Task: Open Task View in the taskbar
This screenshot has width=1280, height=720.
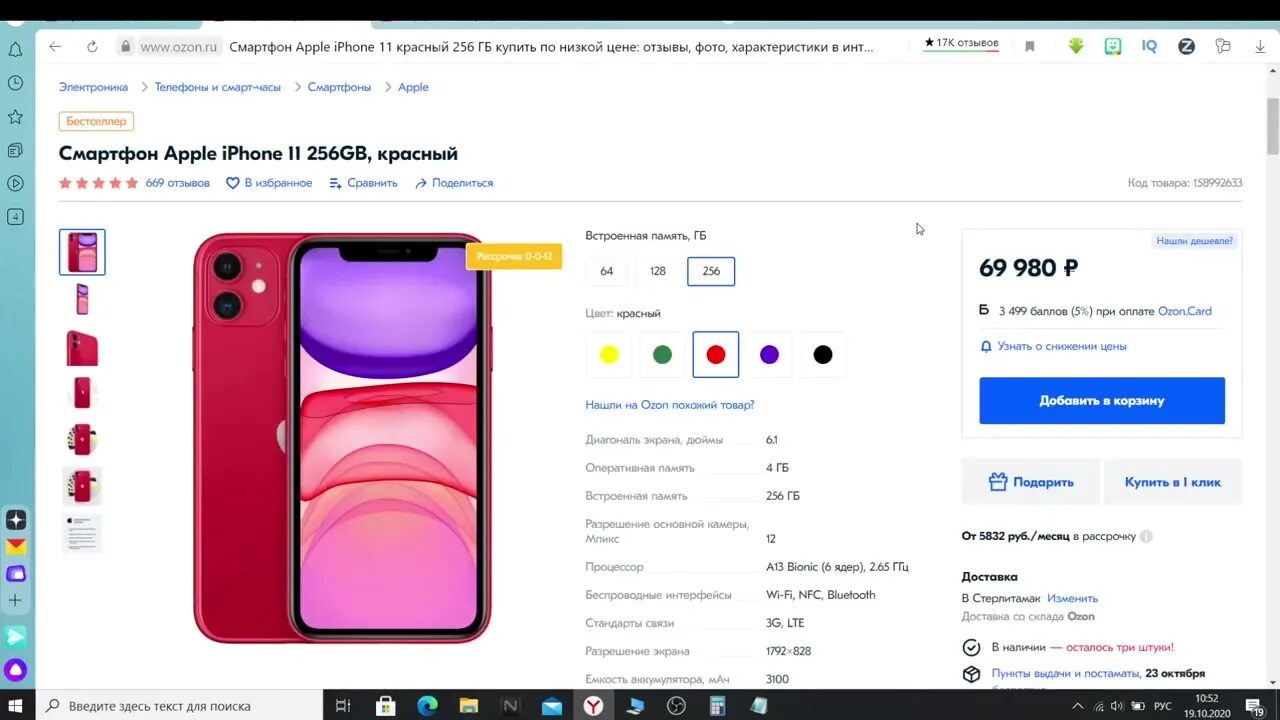Action: coord(343,705)
